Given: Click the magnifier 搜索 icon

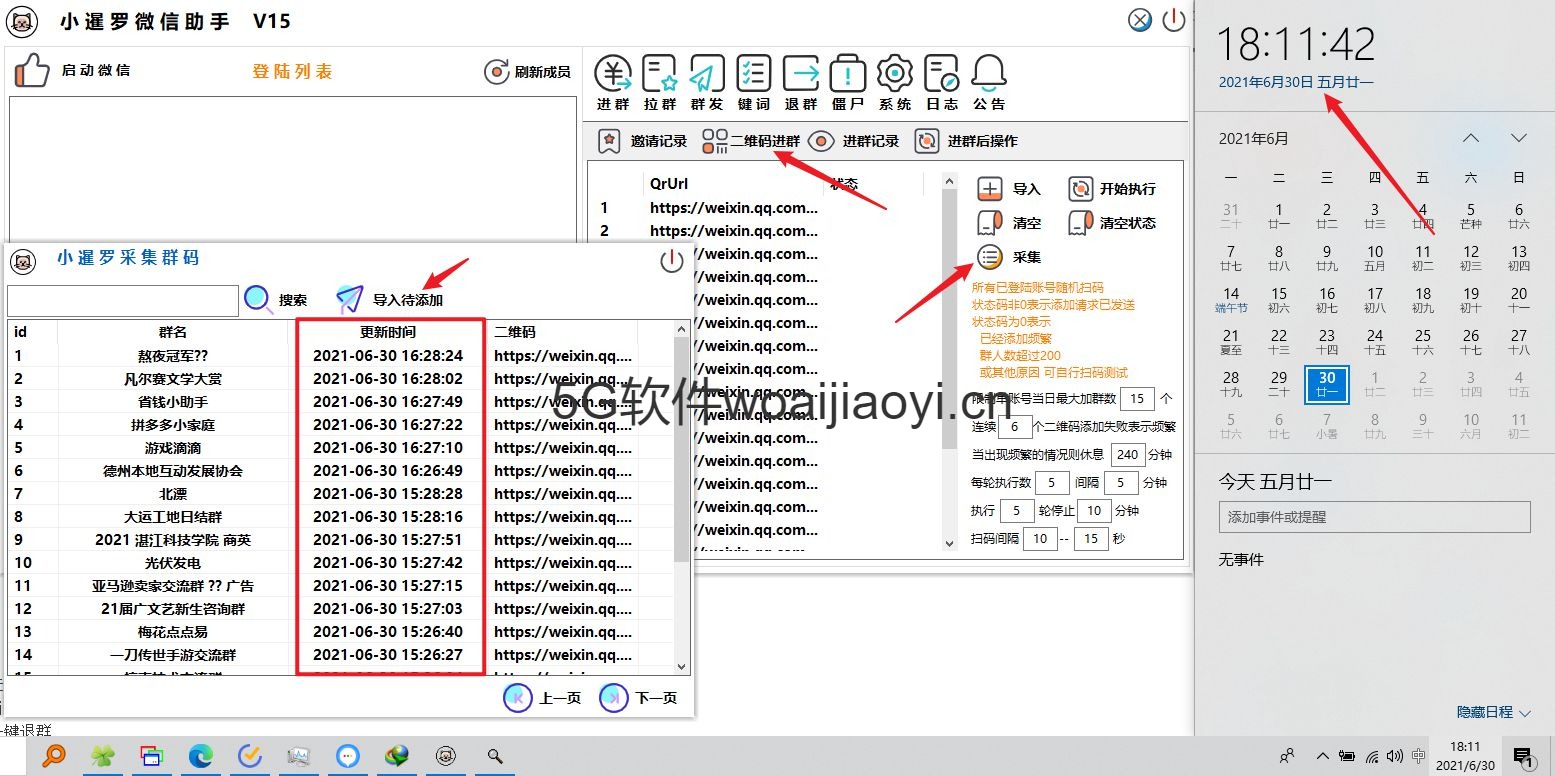Looking at the screenshot, I should point(259,299).
